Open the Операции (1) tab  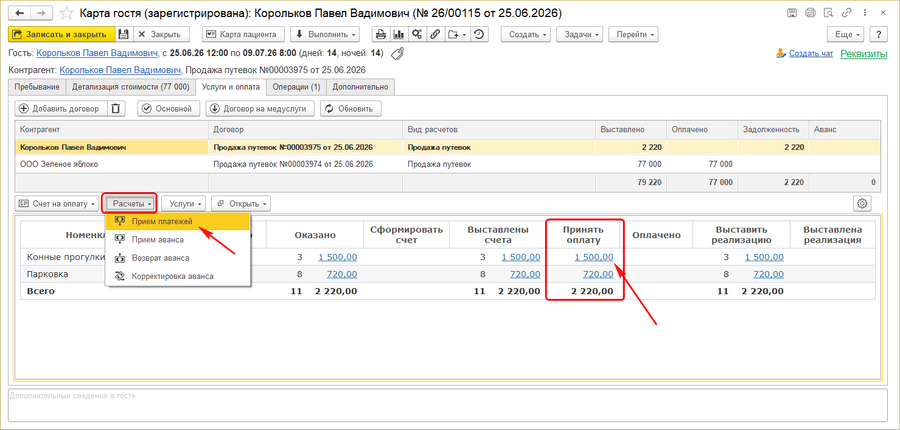pos(296,87)
